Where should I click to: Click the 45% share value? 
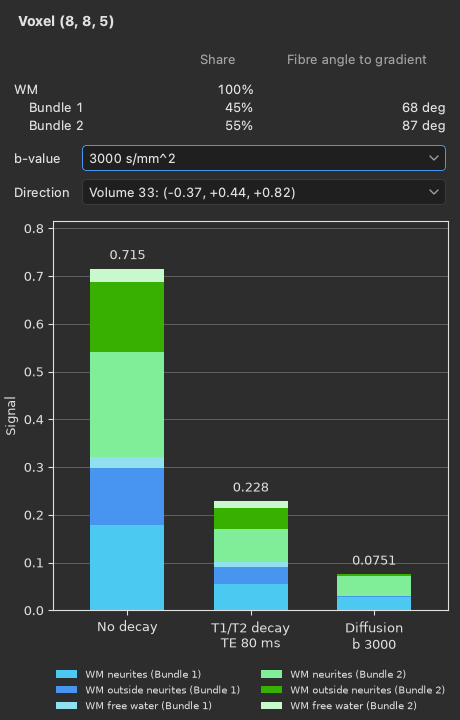pyautogui.click(x=239, y=107)
